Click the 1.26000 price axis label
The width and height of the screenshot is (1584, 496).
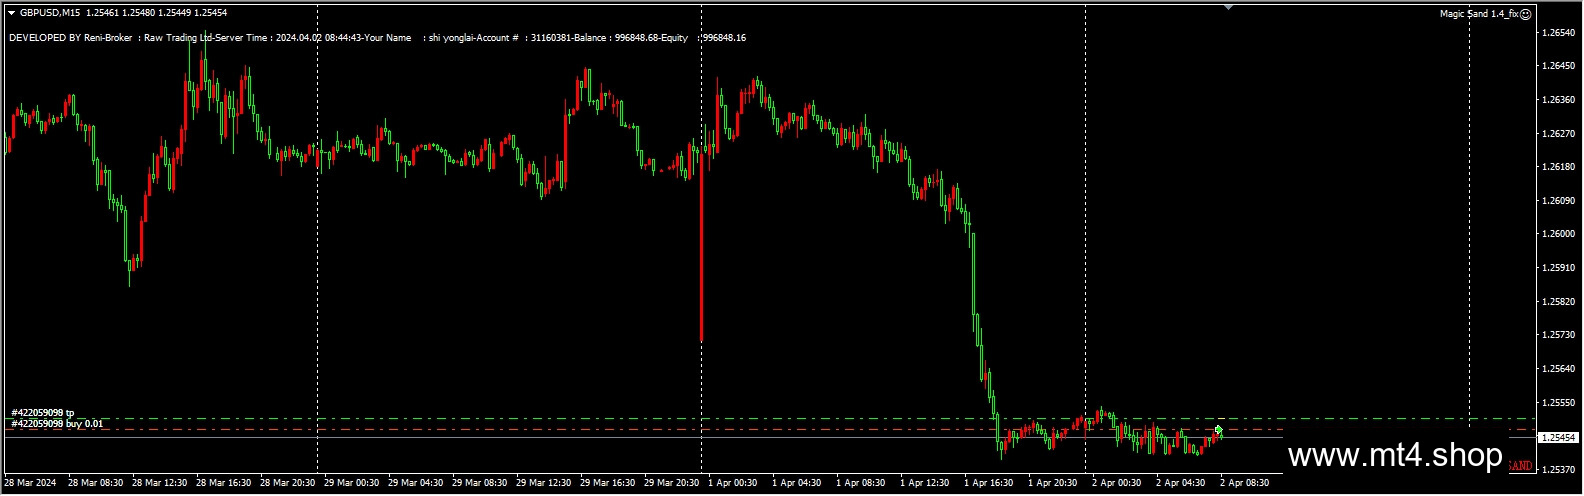pos(1558,234)
